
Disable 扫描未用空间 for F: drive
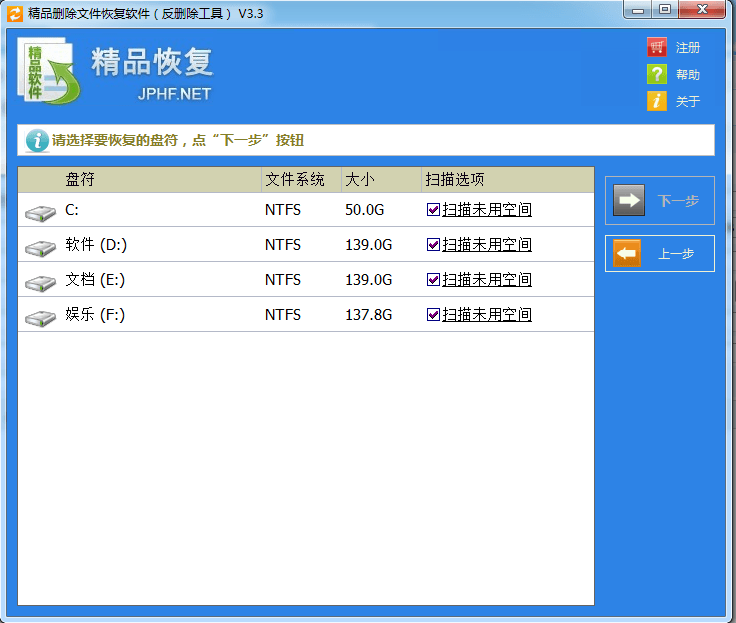[x=433, y=315]
